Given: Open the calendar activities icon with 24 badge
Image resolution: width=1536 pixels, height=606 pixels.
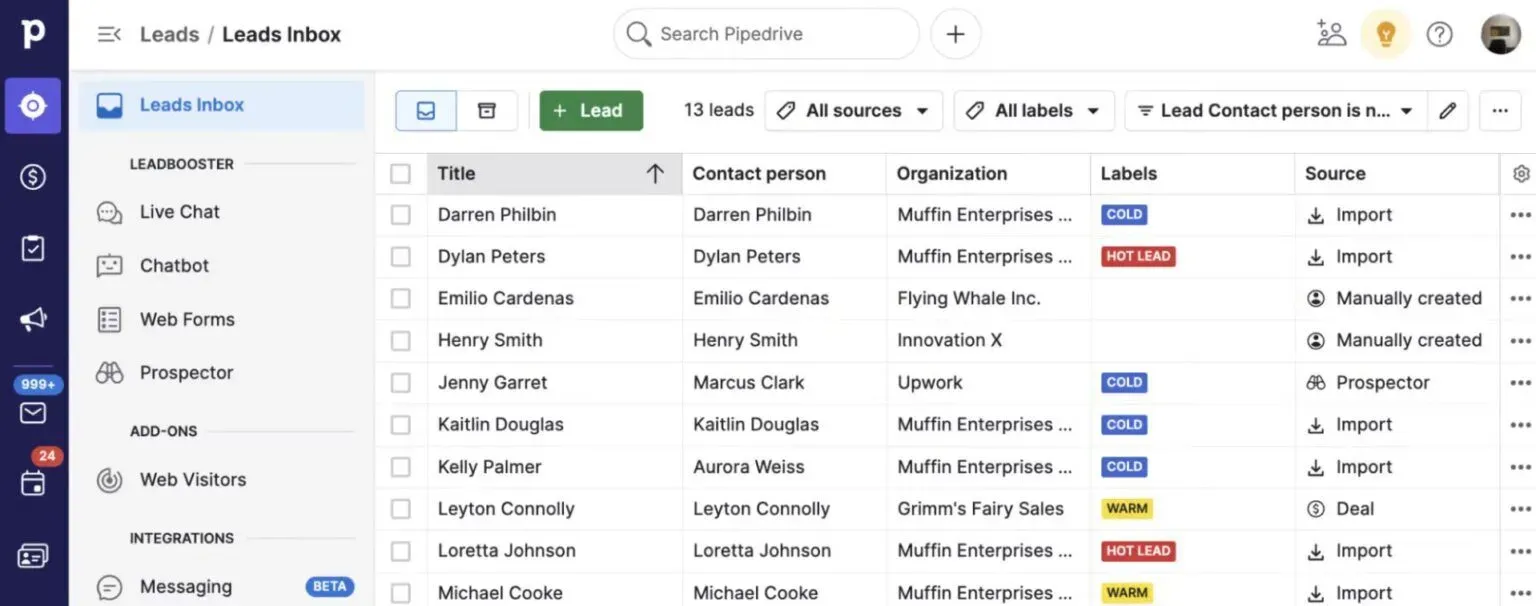Looking at the screenshot, I should coord(33,483).
